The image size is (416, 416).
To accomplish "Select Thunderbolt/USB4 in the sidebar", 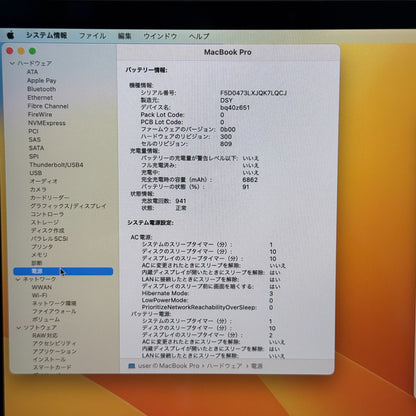I will [x=56, y=165].
